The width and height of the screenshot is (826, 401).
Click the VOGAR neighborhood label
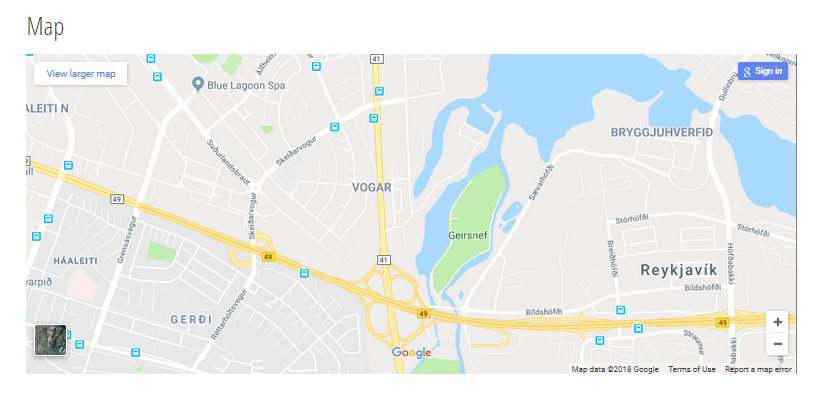372,187
